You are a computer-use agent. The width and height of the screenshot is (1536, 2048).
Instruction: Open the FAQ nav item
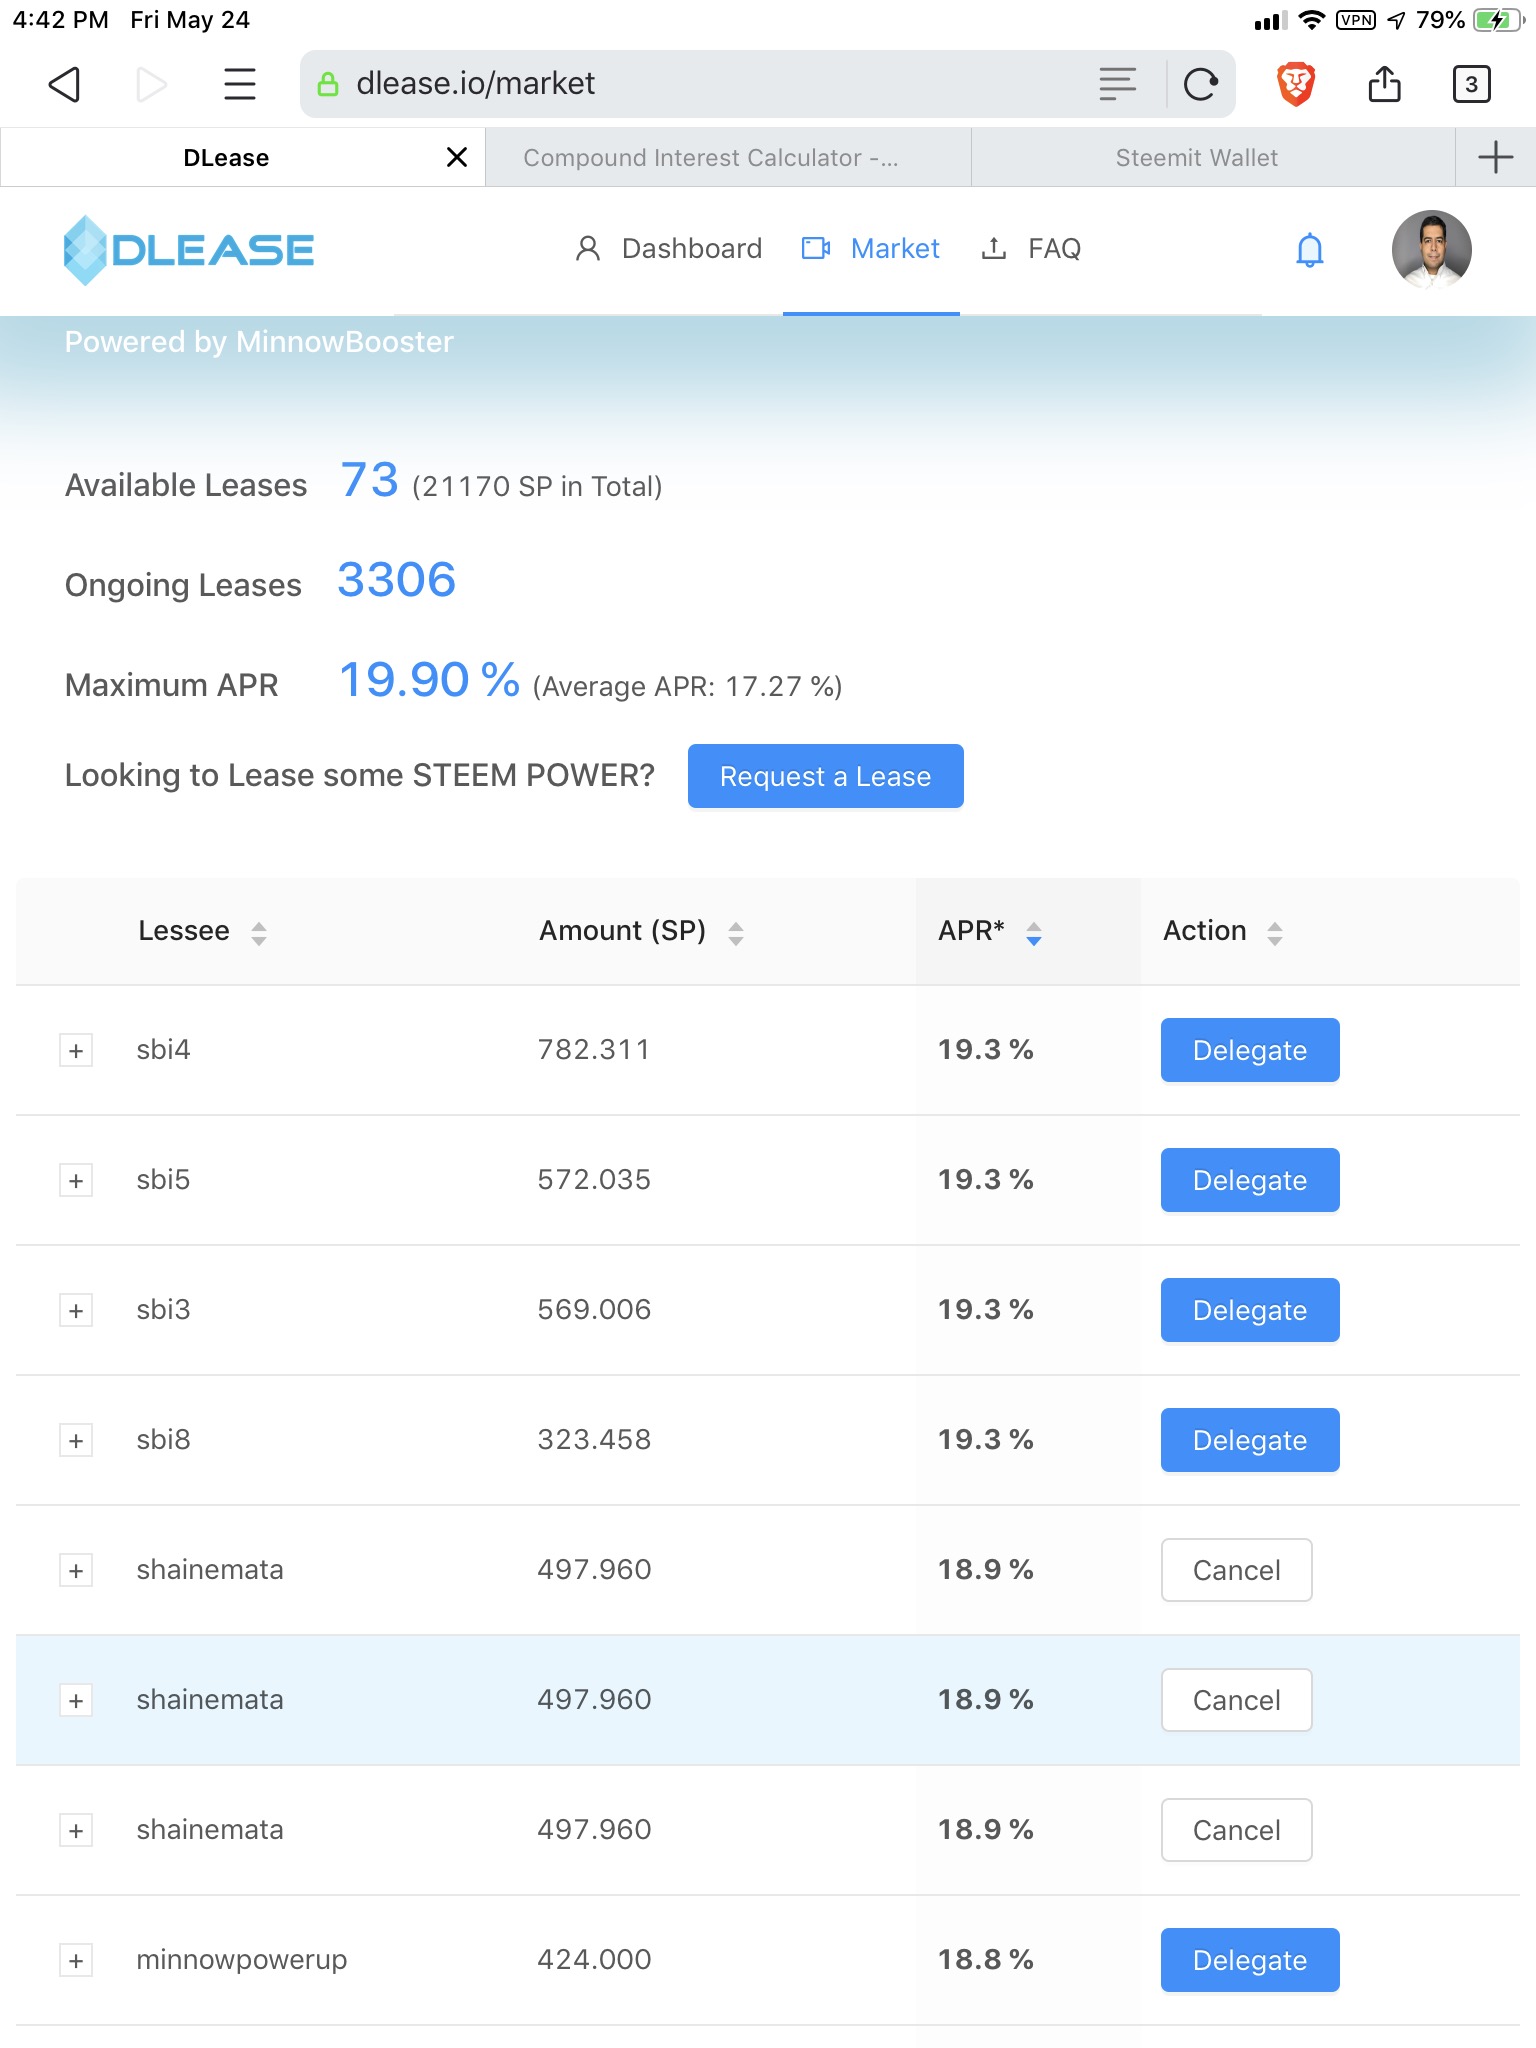click(x=1031, y=249)
